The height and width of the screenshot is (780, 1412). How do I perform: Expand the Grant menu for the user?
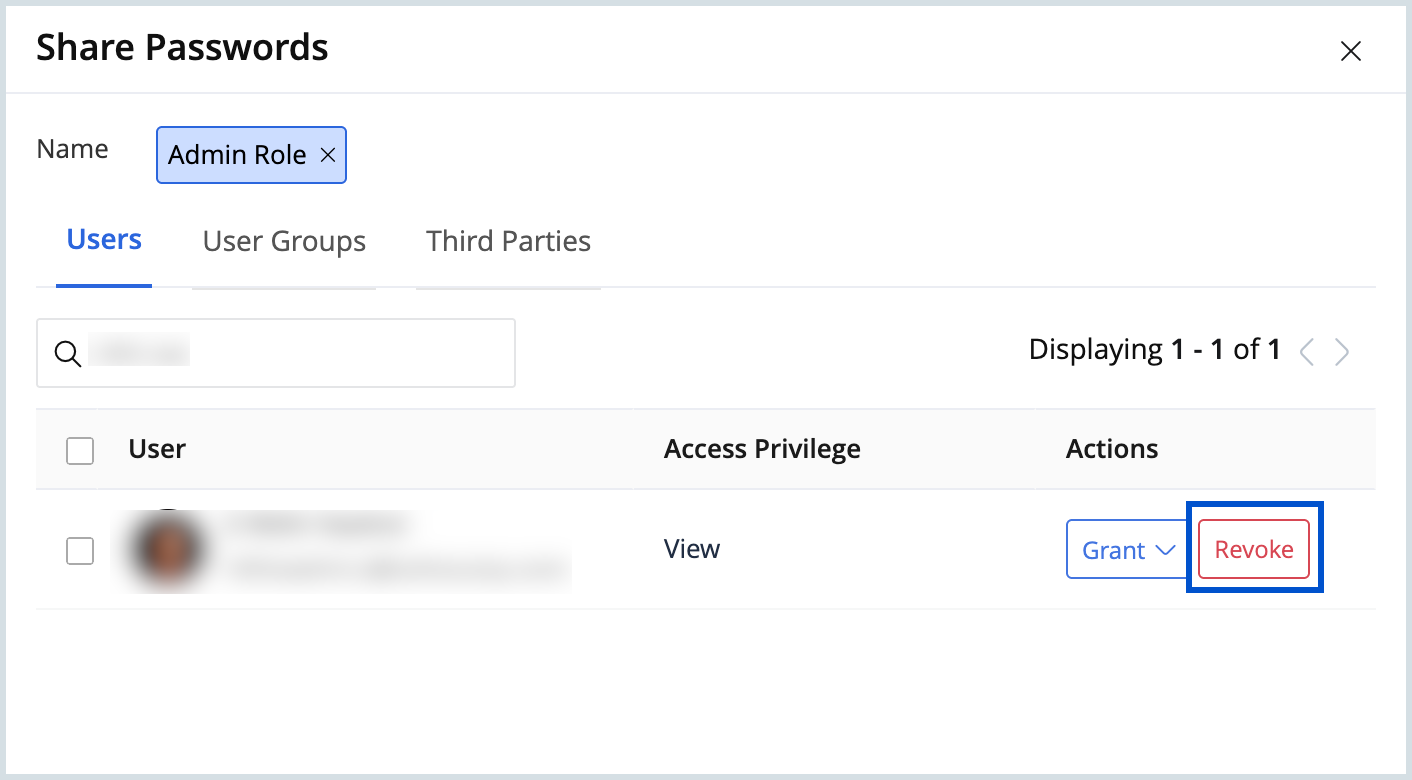pos(1126,549)
